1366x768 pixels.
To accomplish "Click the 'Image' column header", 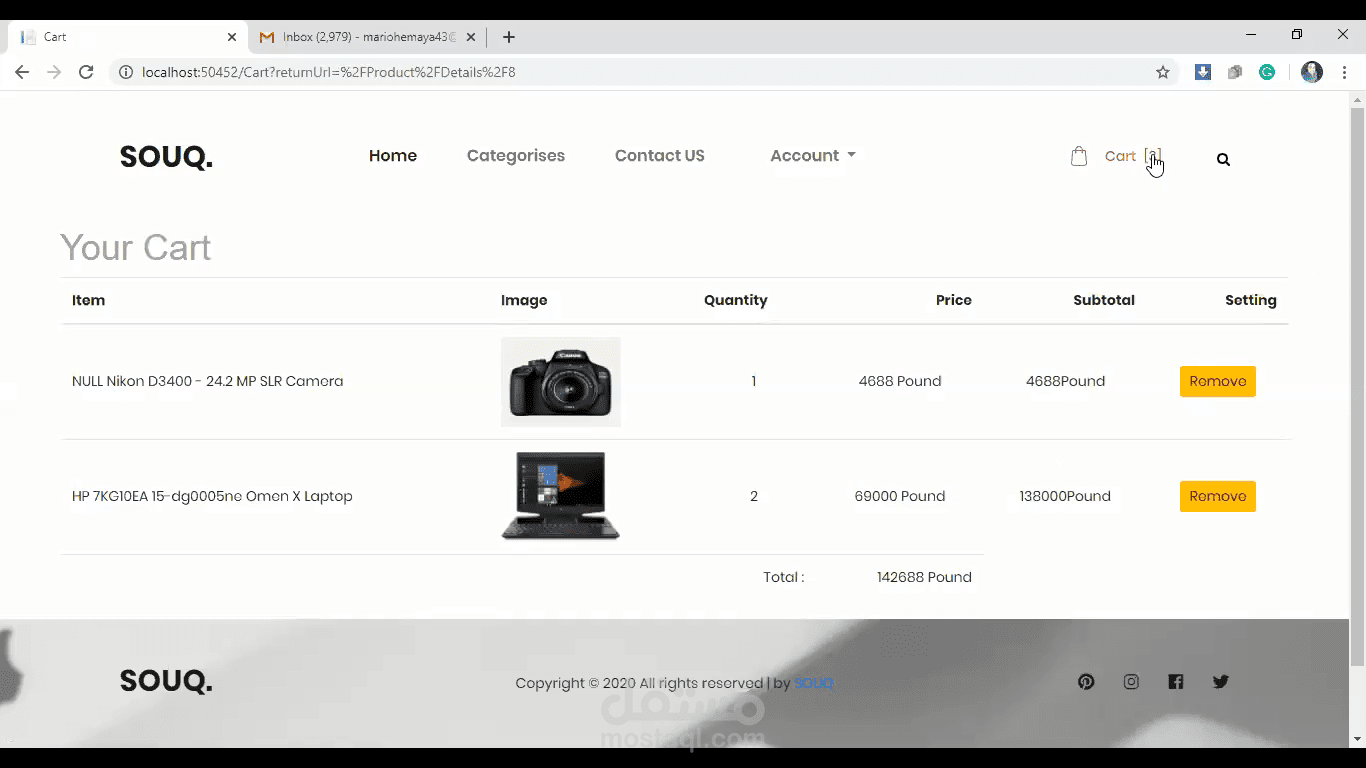I will tap(524, 300).
